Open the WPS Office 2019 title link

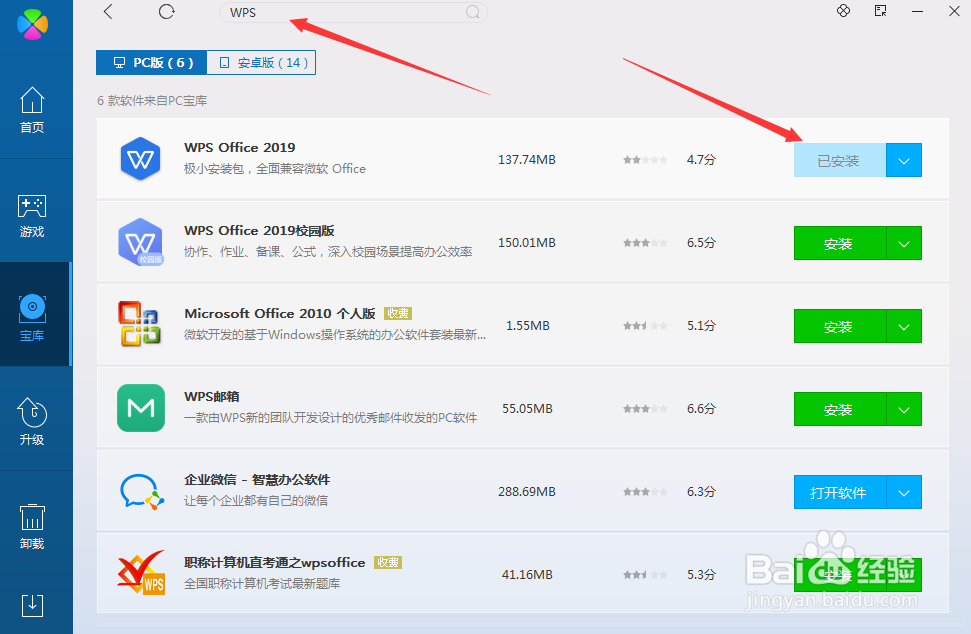coord(240,147)
